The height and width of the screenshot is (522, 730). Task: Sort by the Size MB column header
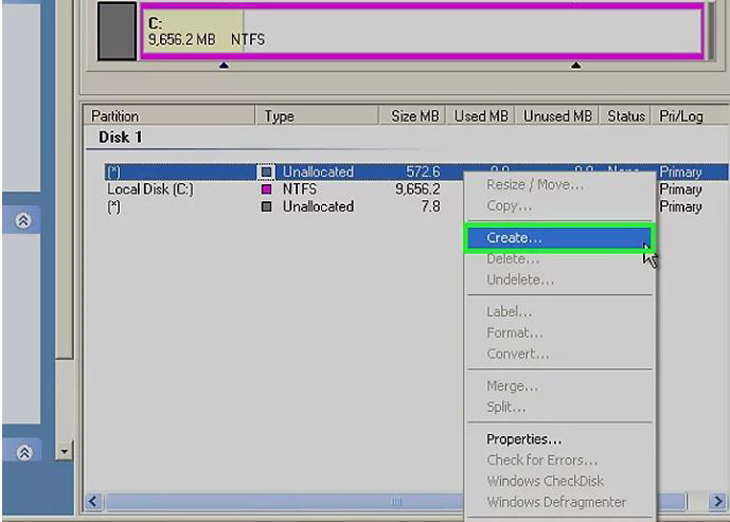pyautogui.click(x=412, y=116)
